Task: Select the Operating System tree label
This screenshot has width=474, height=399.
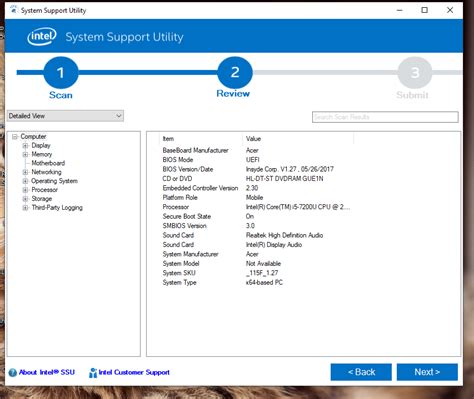Action: [x=54, y=181]
